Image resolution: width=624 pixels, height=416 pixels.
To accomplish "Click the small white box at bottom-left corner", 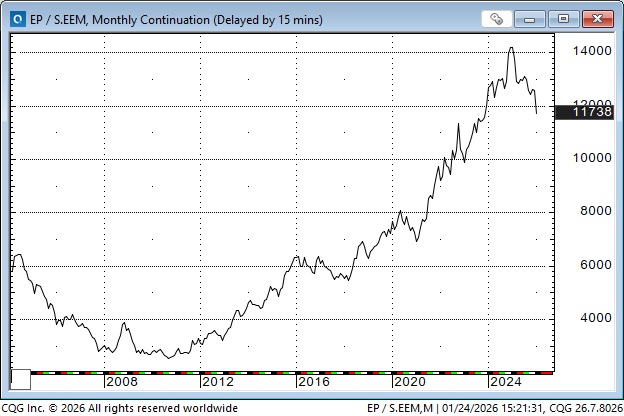I will (x=20, y=380).
